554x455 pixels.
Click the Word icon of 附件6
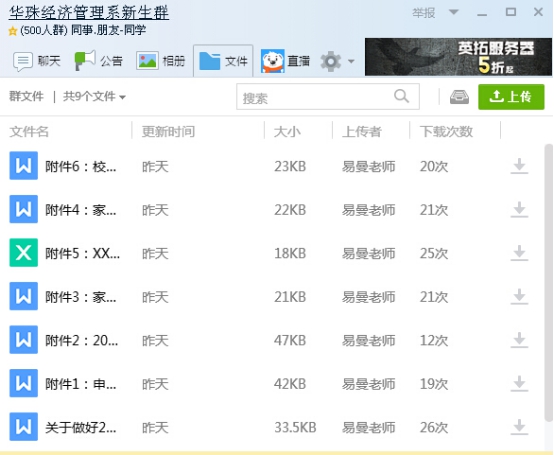point(24,166)
